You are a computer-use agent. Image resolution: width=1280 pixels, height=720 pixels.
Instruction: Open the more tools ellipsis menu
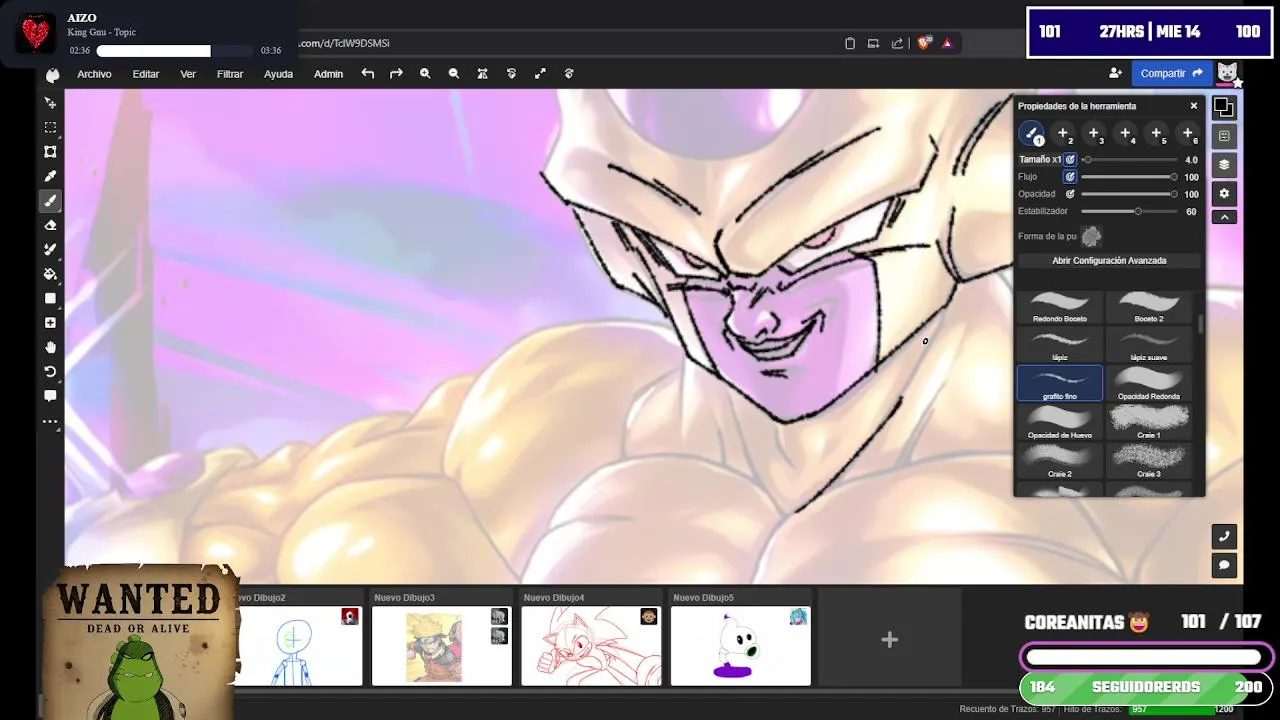[50, 422]
